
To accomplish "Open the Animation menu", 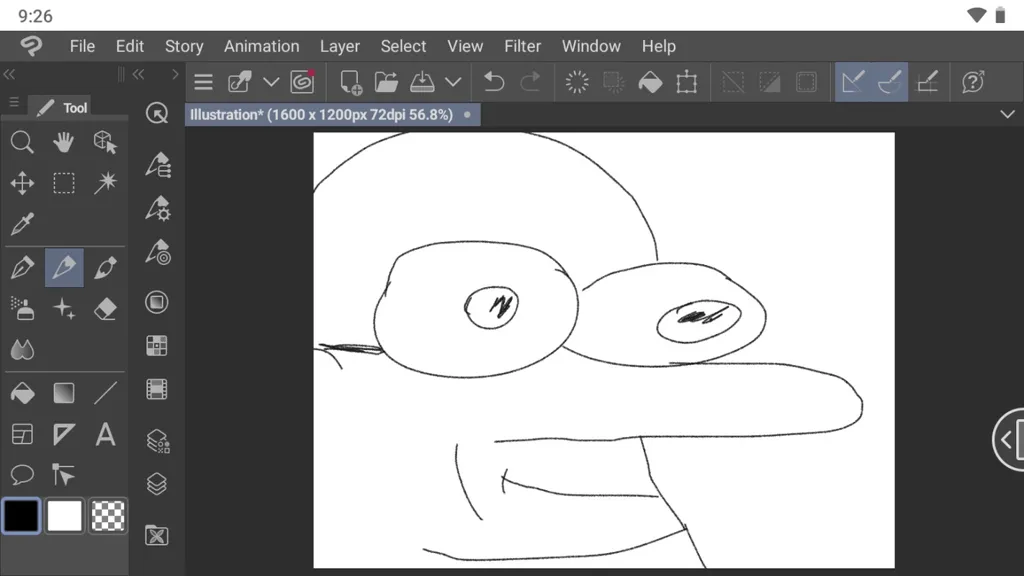I will pos(261,46).
